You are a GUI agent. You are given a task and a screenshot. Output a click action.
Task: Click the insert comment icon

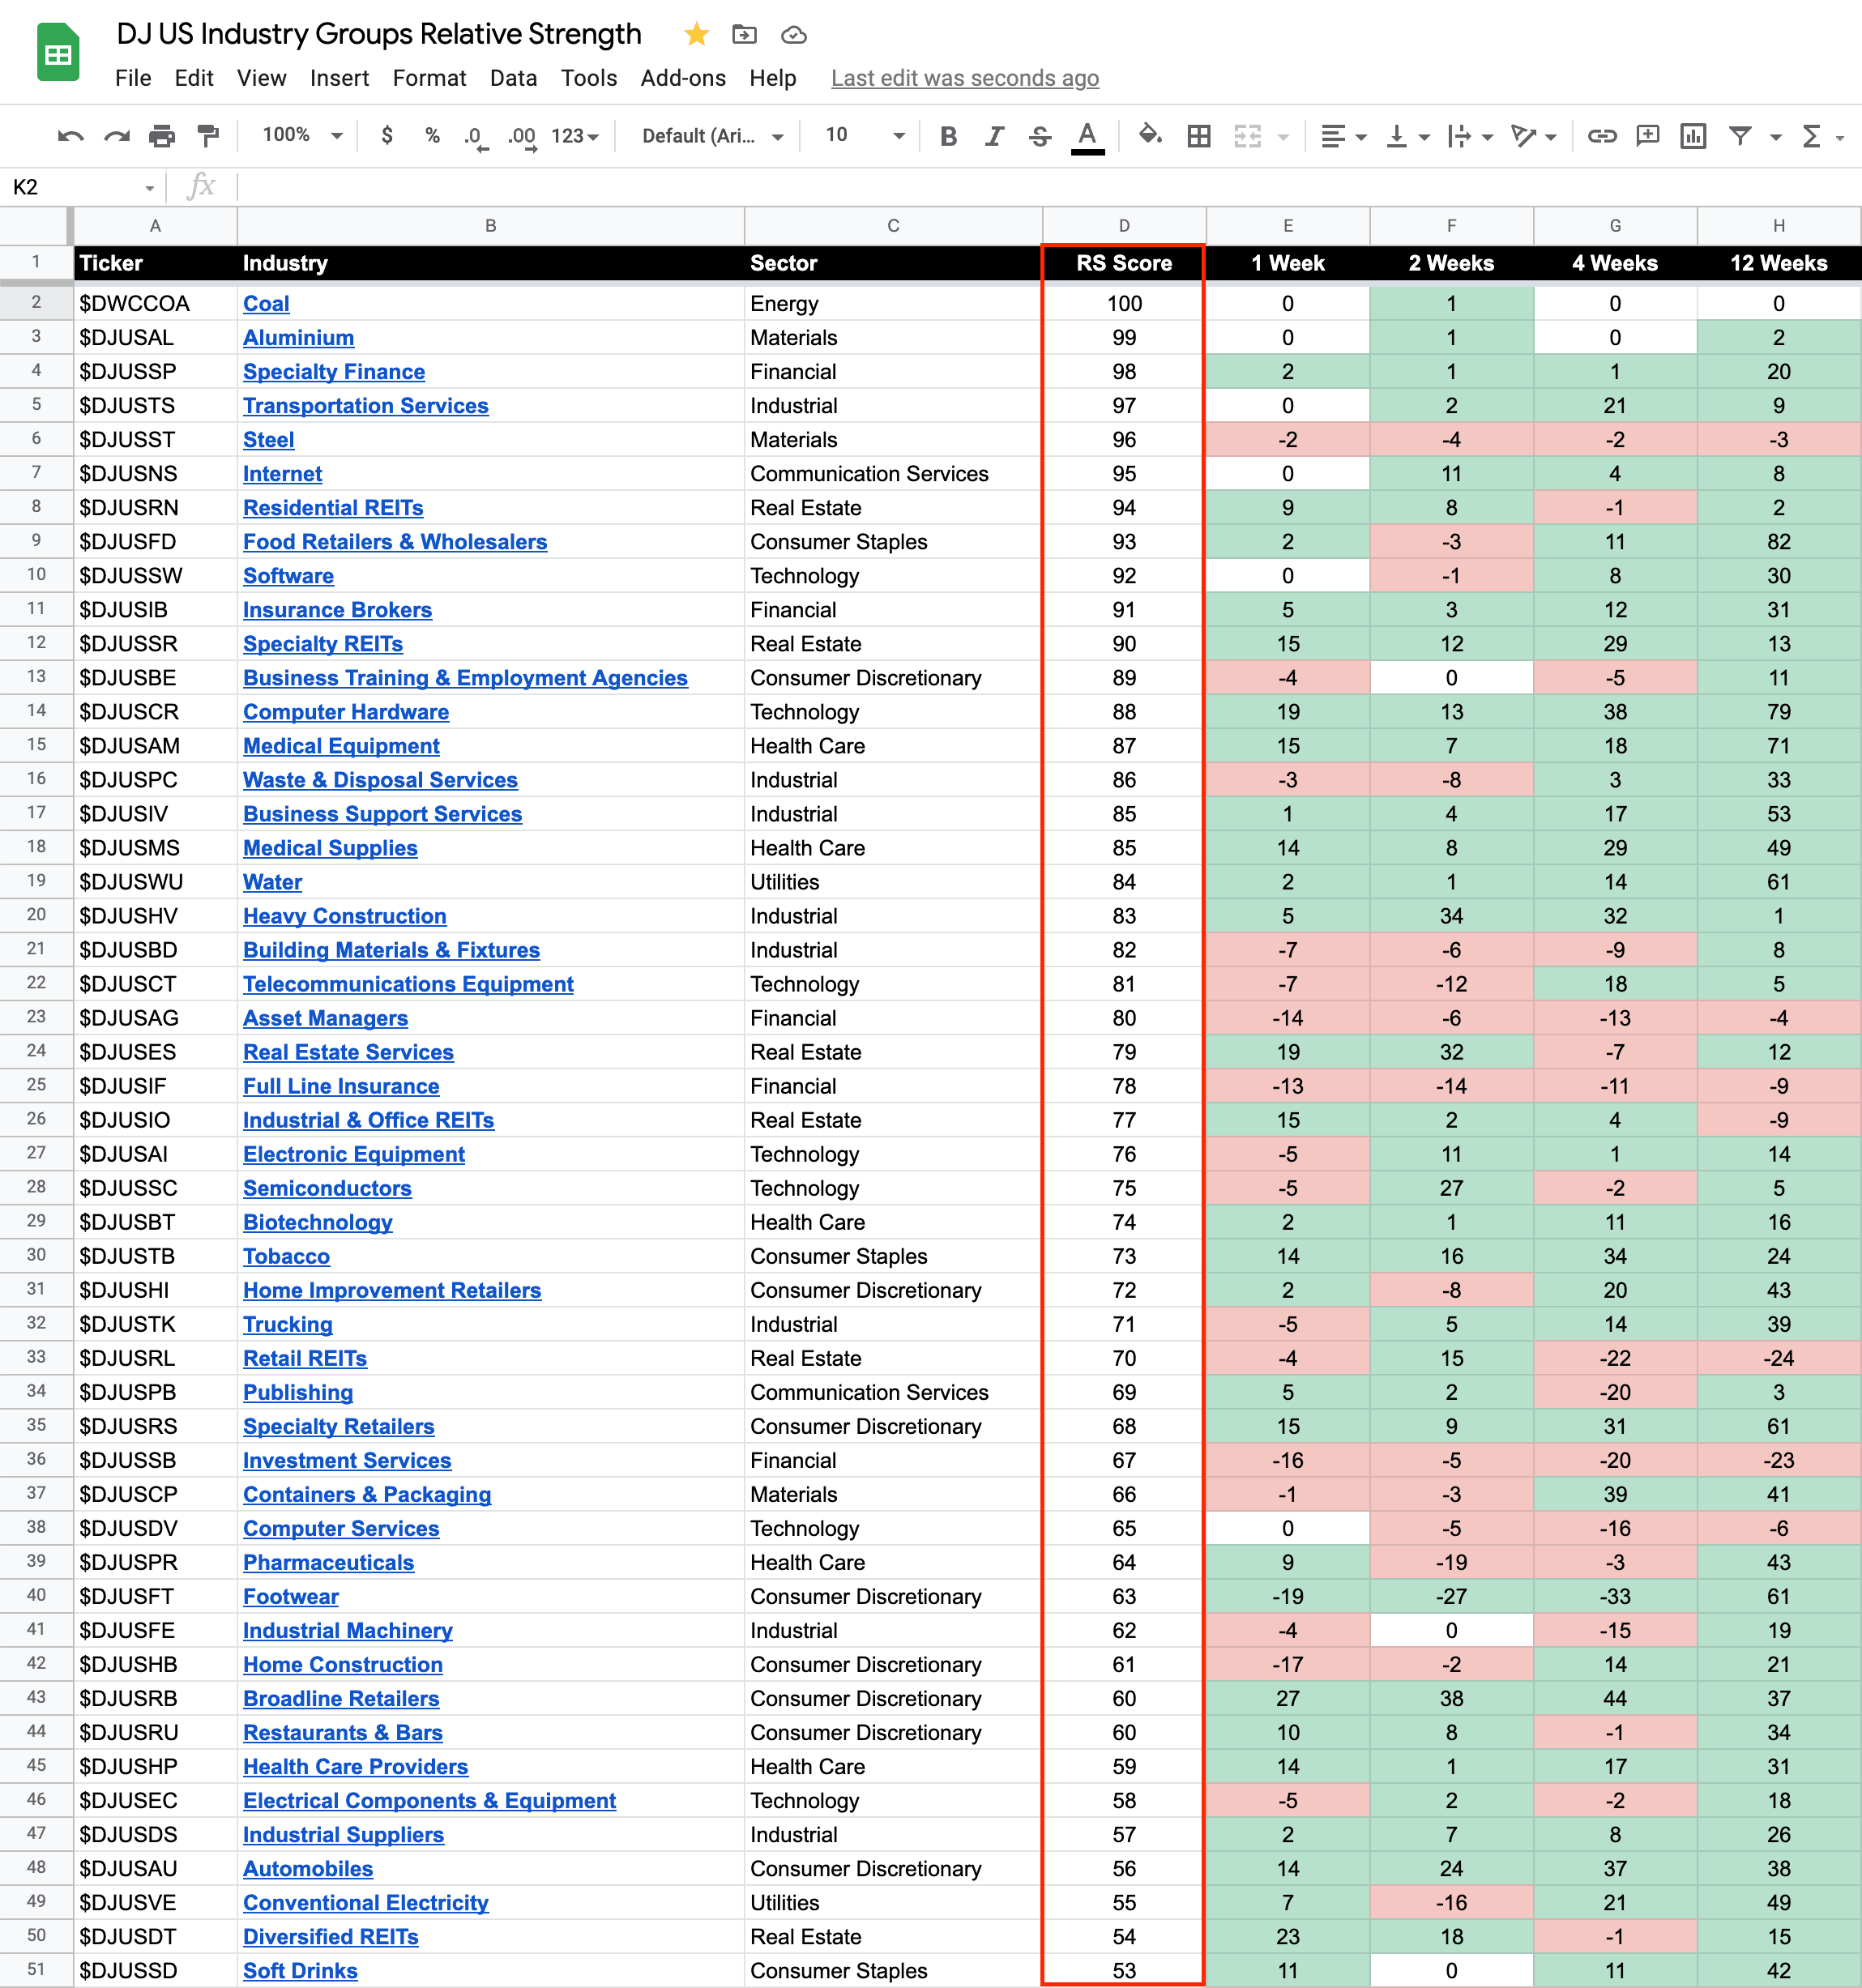[x=1648, y=136]
